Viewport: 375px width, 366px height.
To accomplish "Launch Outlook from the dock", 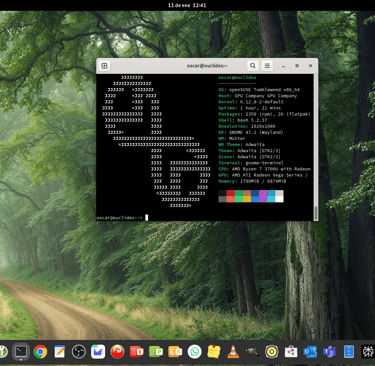I will click(x=310, y=351).
